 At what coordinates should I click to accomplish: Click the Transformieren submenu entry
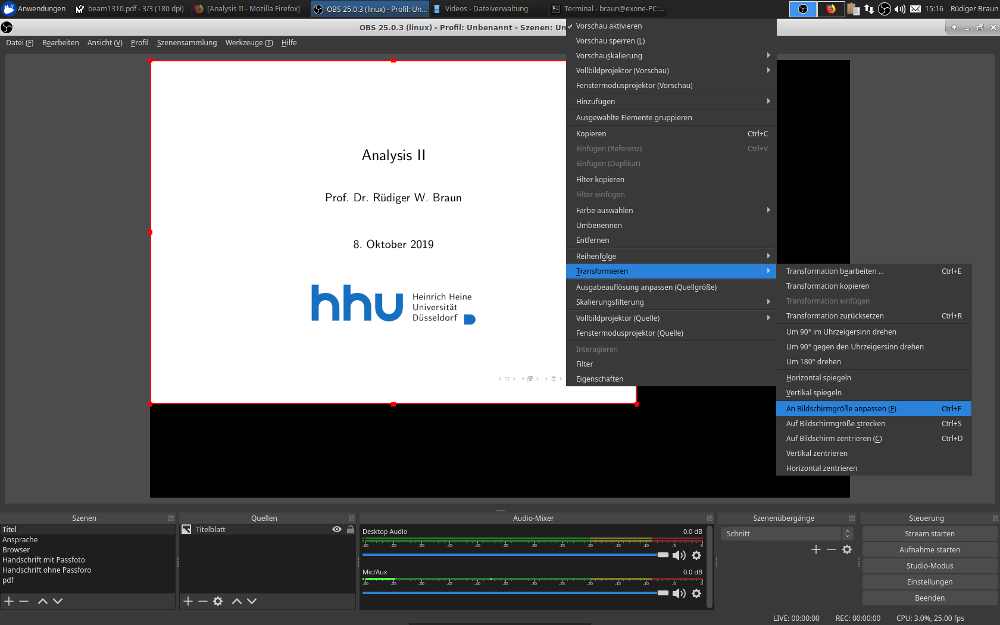coord(671,271)
